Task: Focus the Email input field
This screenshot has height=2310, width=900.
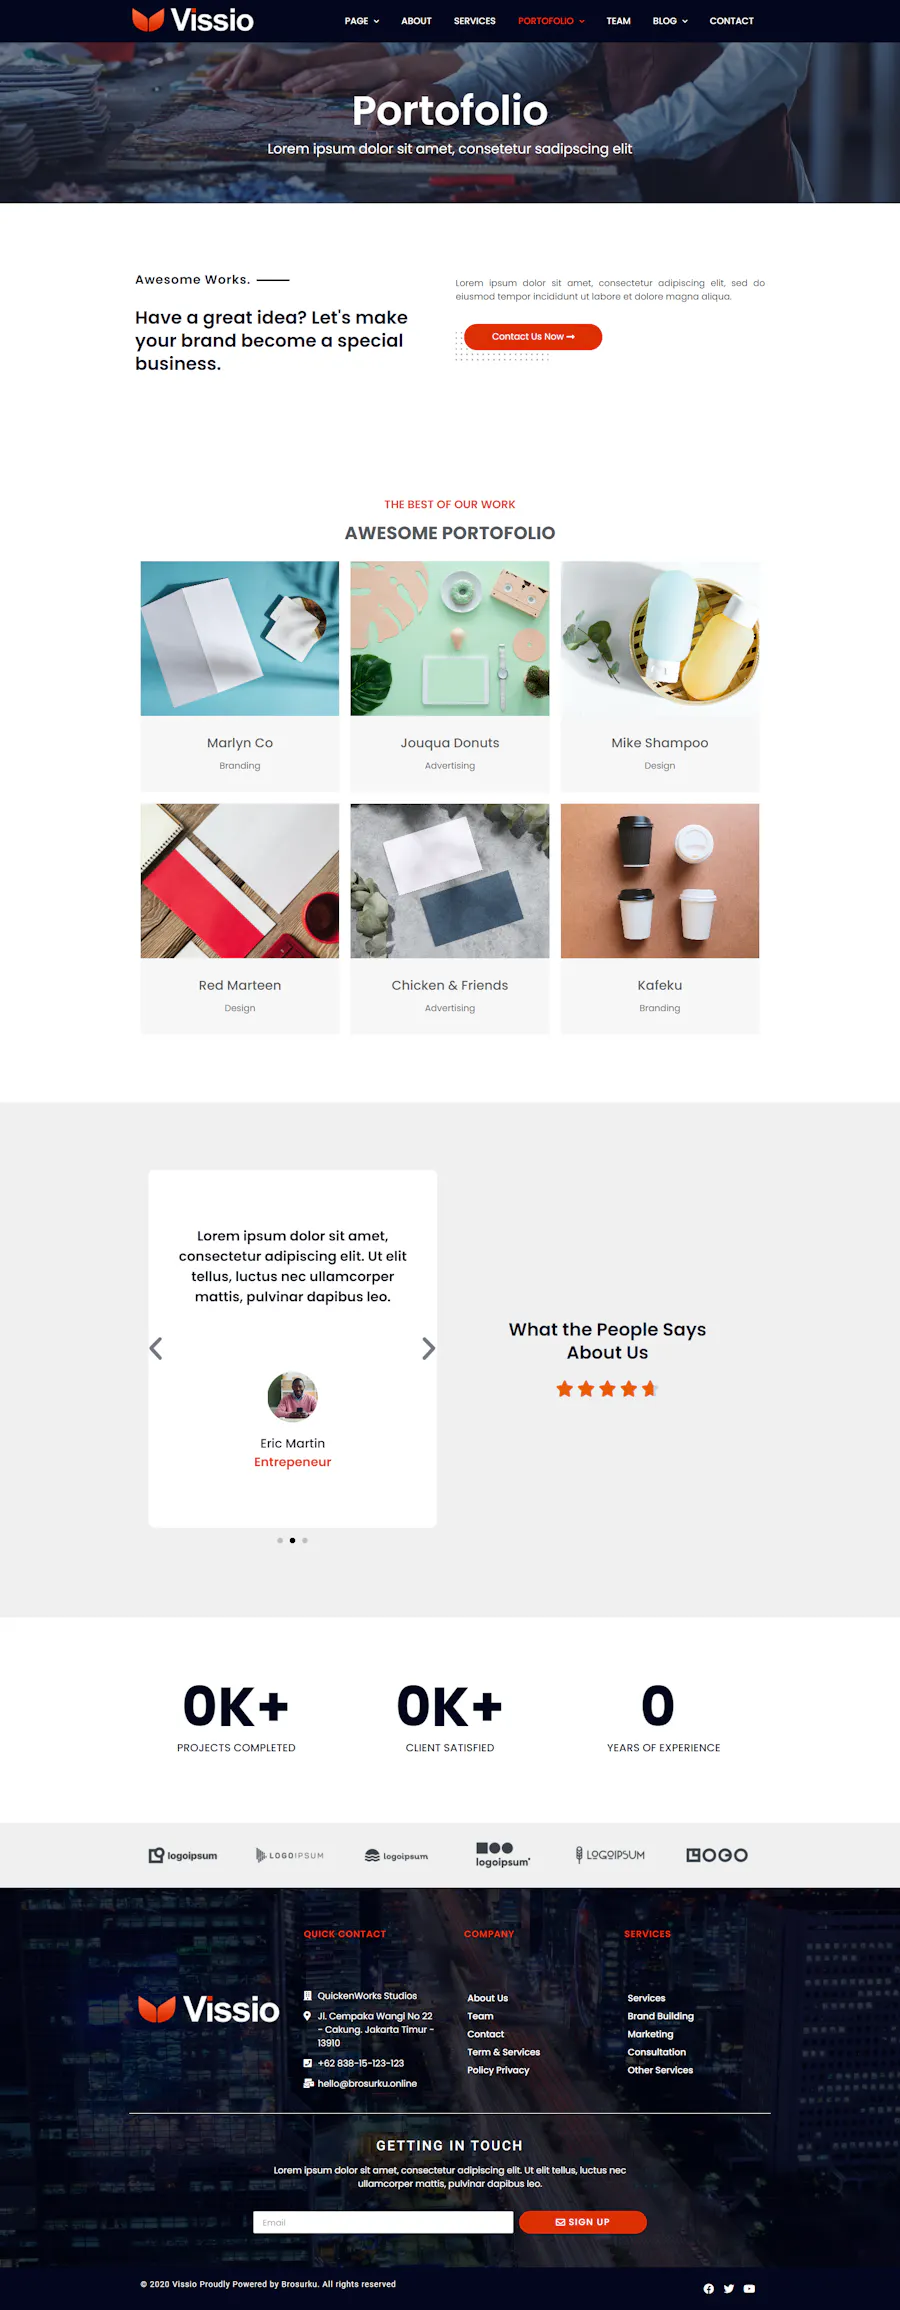Action: coord(383,2222)
